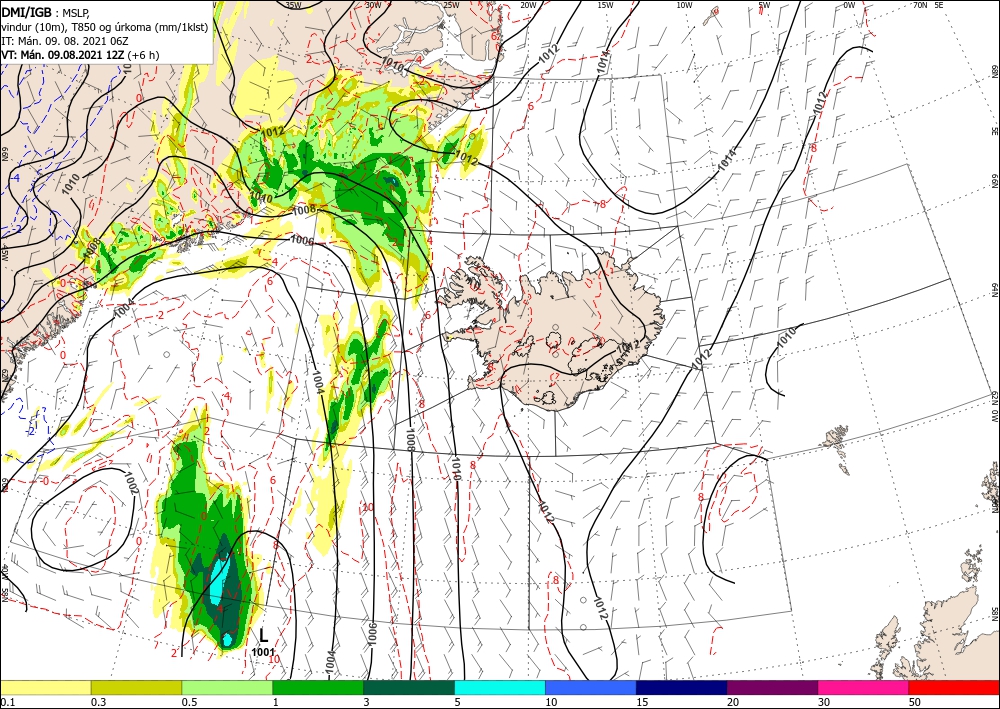Choose the purple 20 mm legend swatch
Screen dimensions: 1000x709
tap(772, 687)
